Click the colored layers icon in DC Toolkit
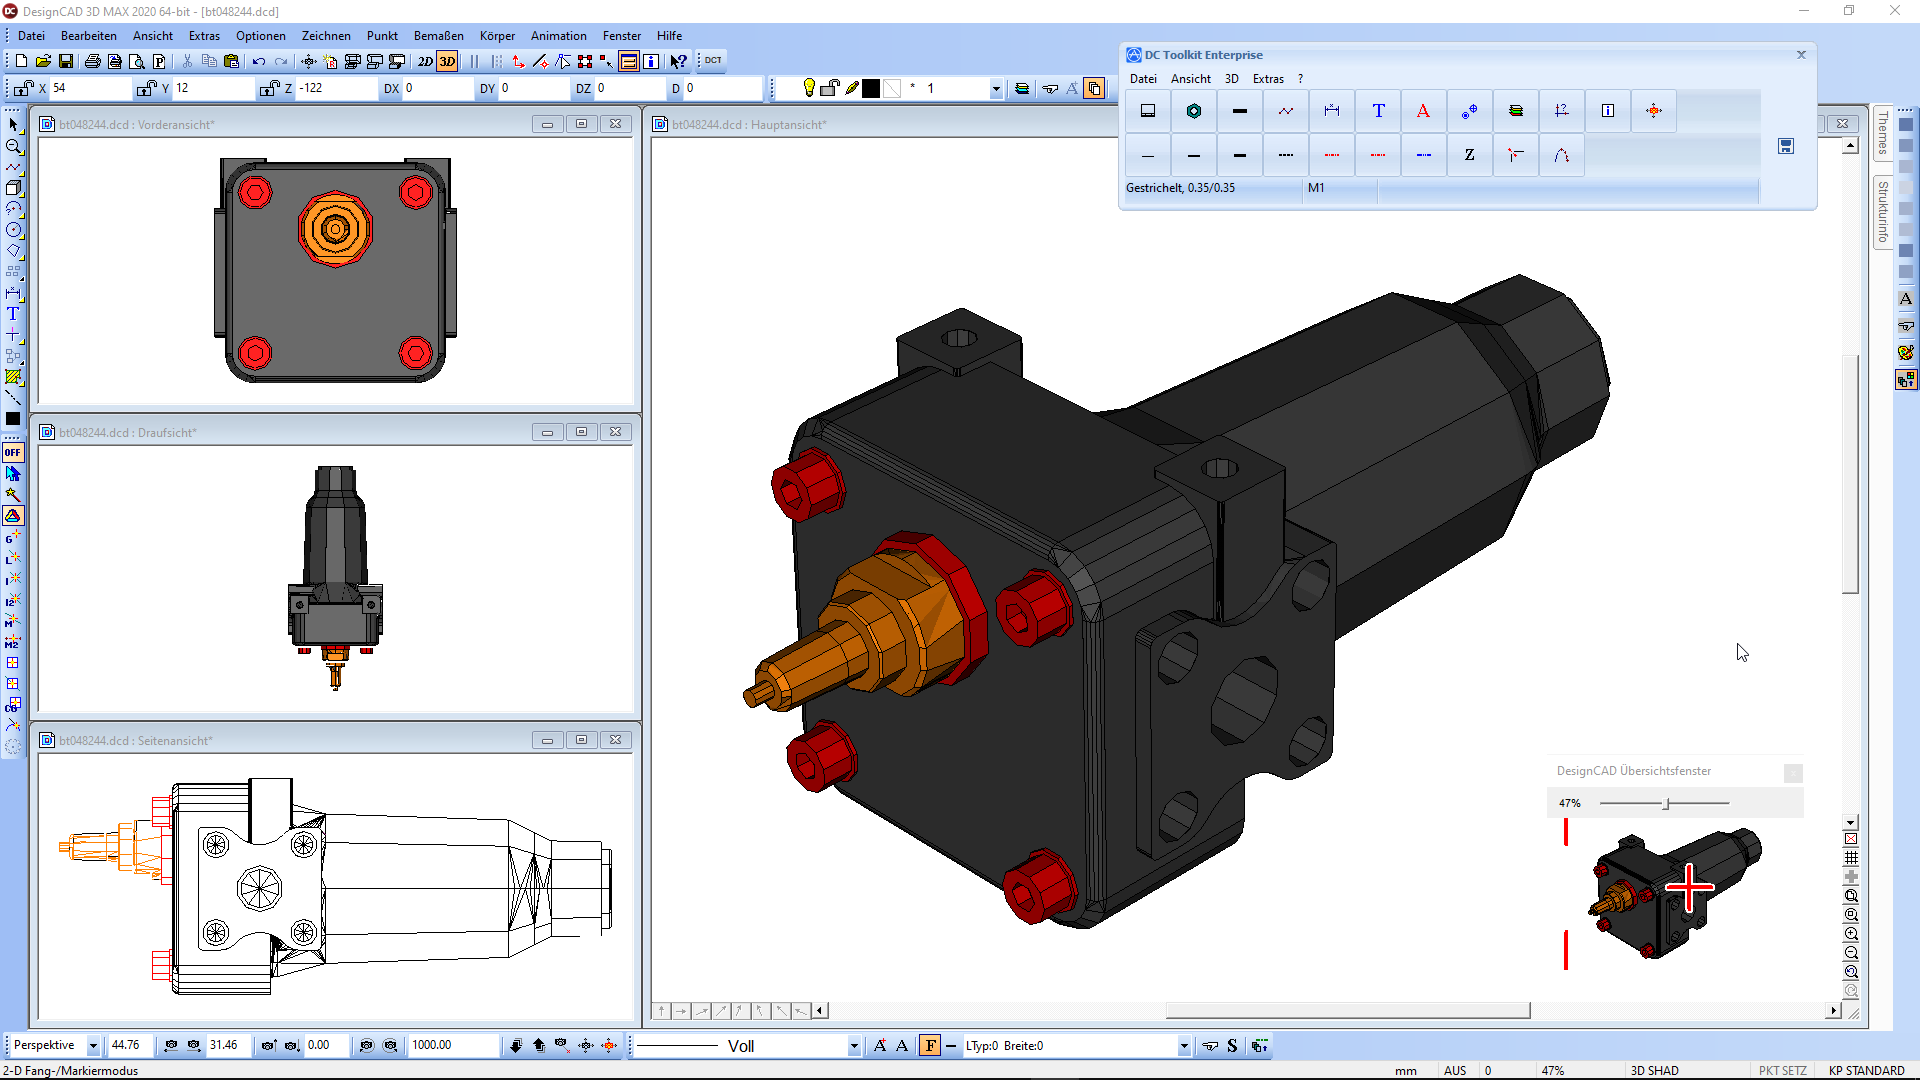1920x1080 pixels. click(1516, 111)
